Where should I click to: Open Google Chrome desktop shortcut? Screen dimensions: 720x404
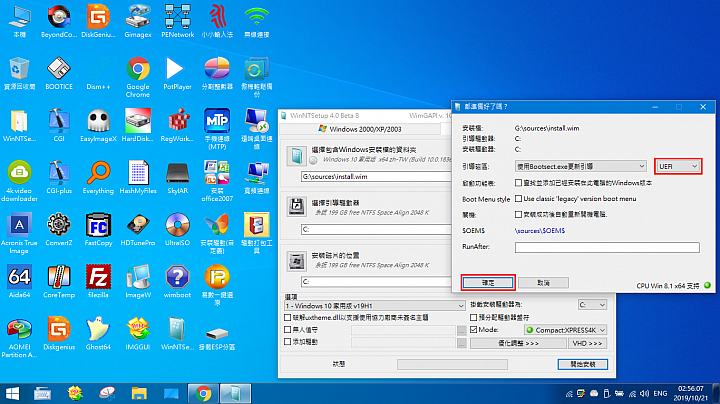138,77
